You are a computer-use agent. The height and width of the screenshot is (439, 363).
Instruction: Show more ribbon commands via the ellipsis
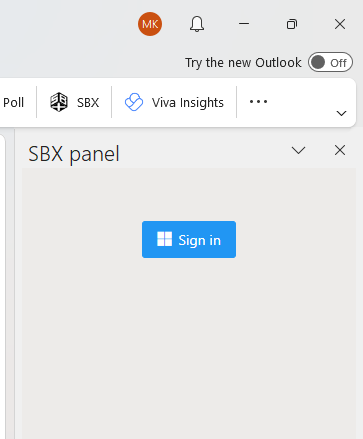click(x=258, y=102)
